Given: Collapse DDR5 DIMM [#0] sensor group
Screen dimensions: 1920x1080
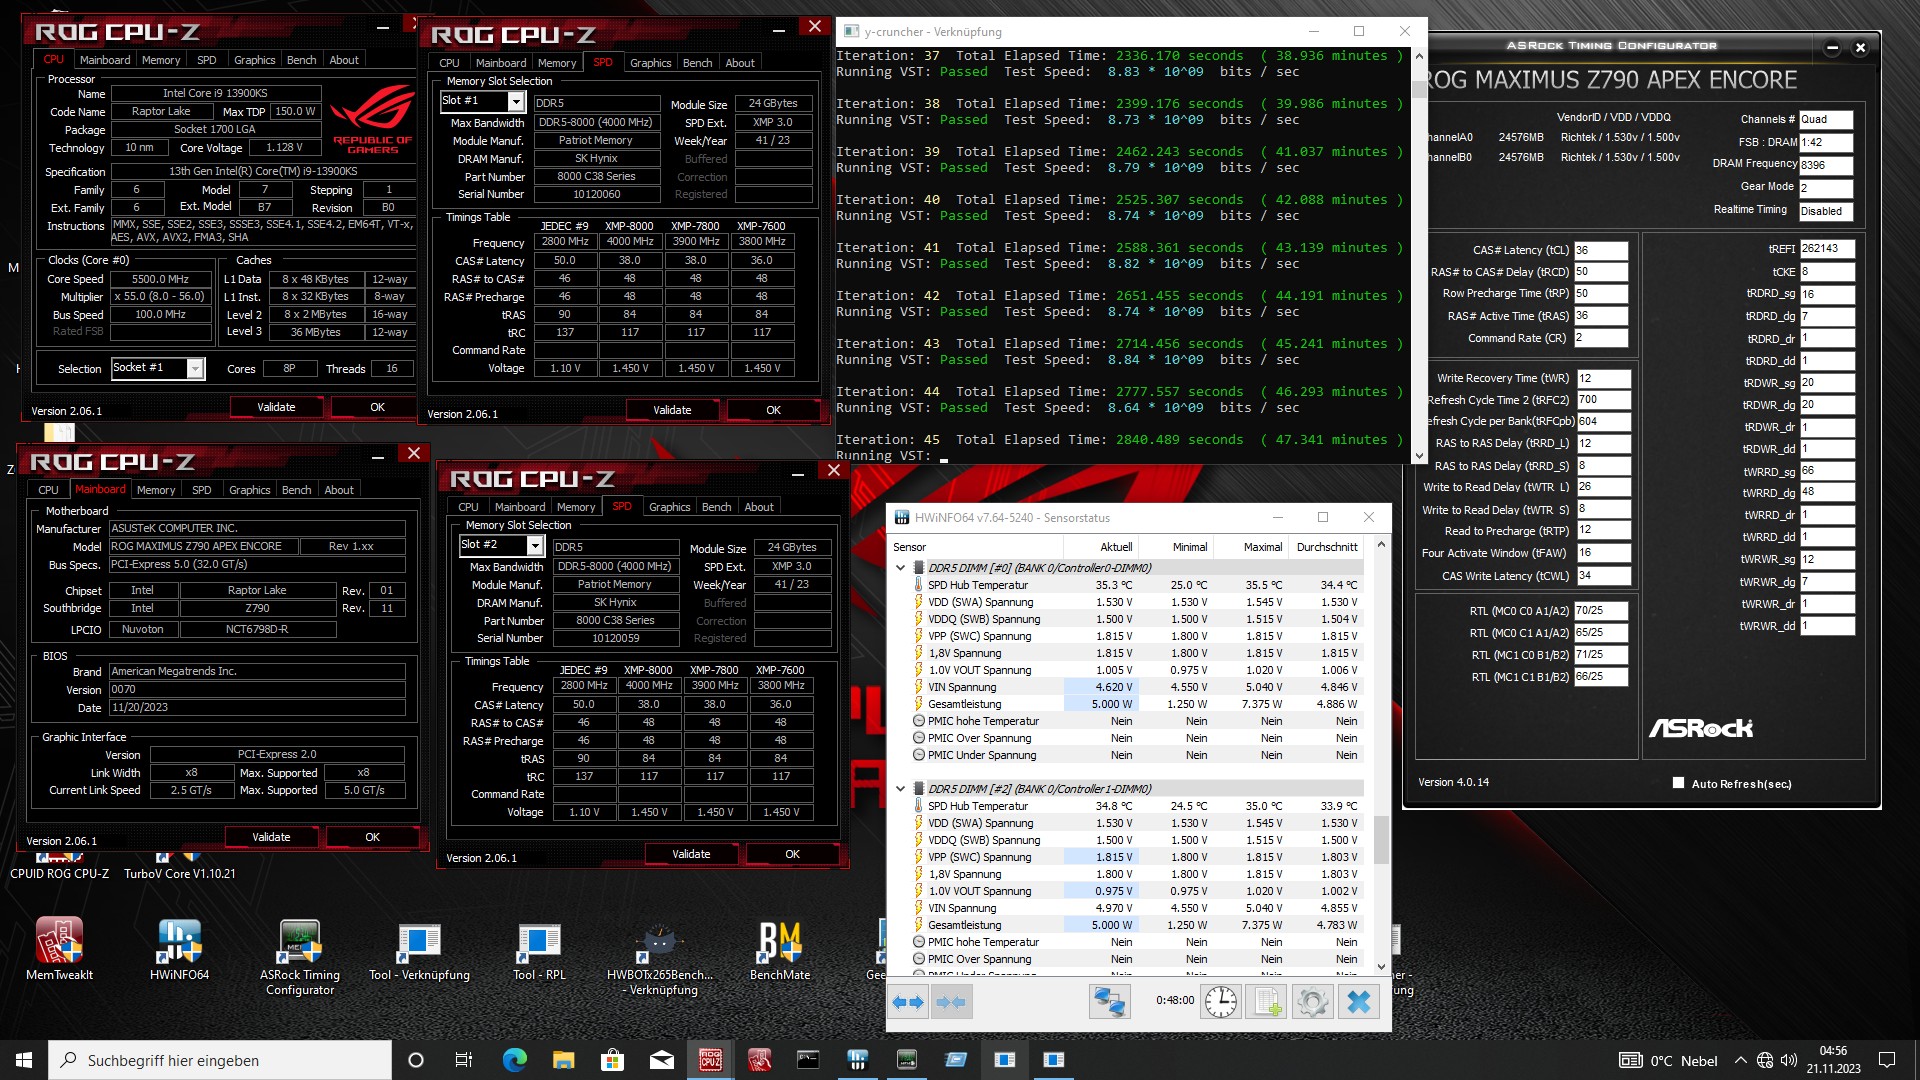Looking at the screenshot, I should point(901,568).
